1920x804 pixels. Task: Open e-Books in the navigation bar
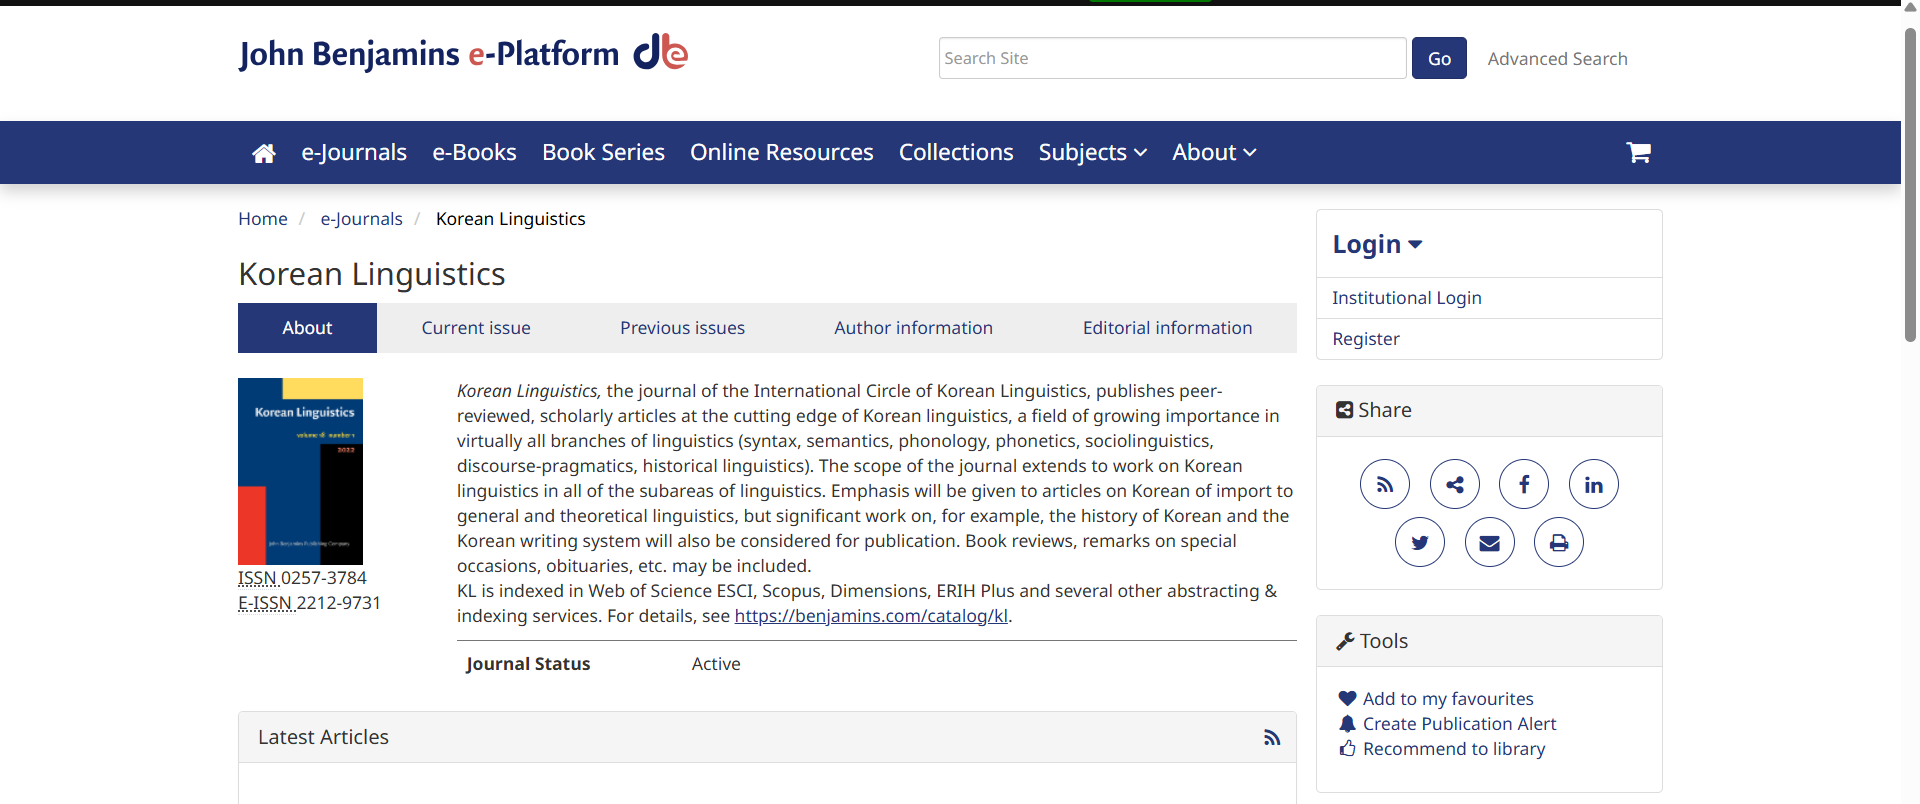coord(474,152)
